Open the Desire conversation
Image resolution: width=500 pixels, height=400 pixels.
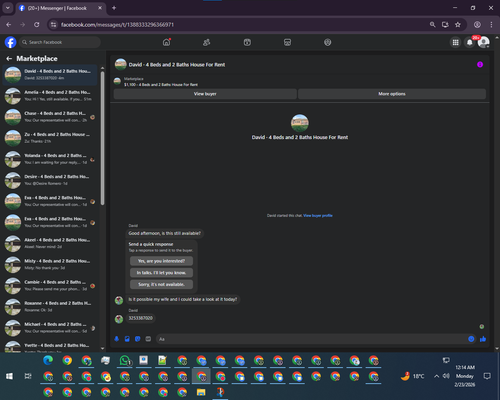(x=50, y=180)
